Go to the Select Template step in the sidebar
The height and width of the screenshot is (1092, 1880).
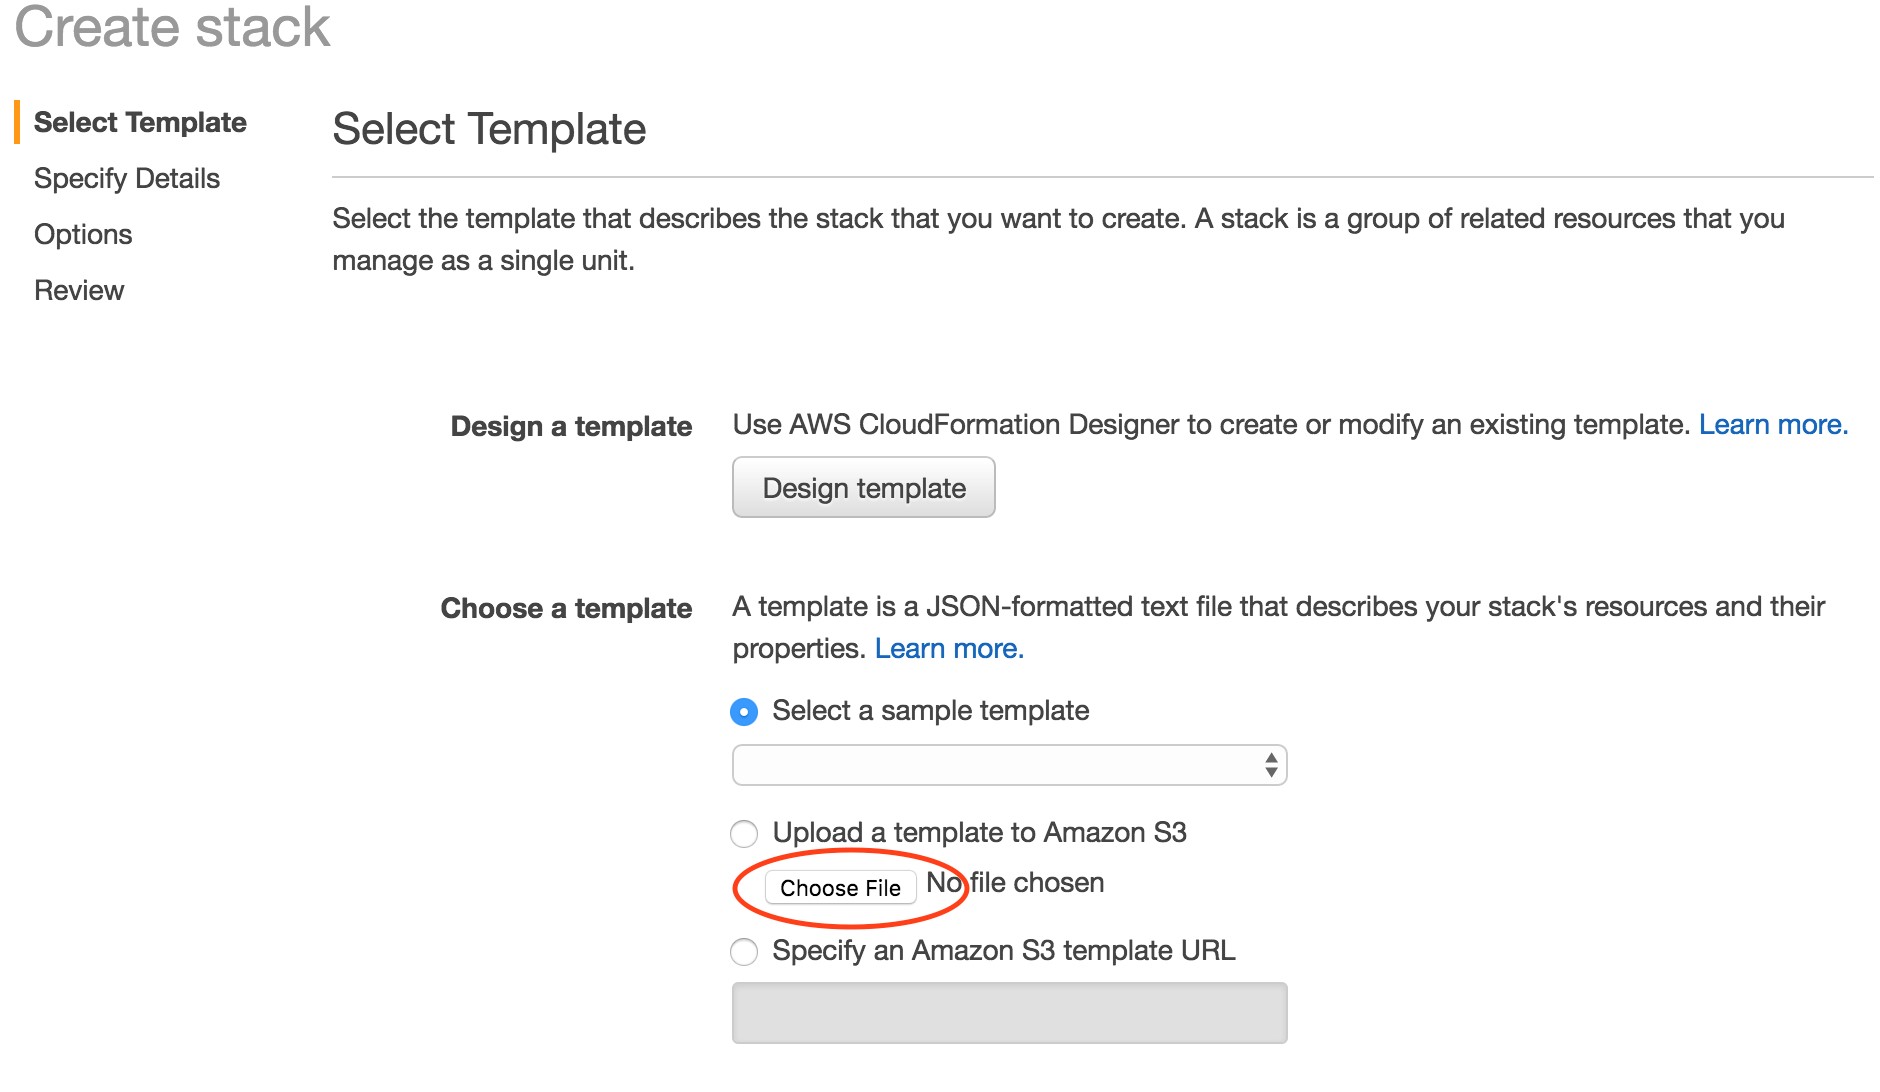[x=140, y=123]
